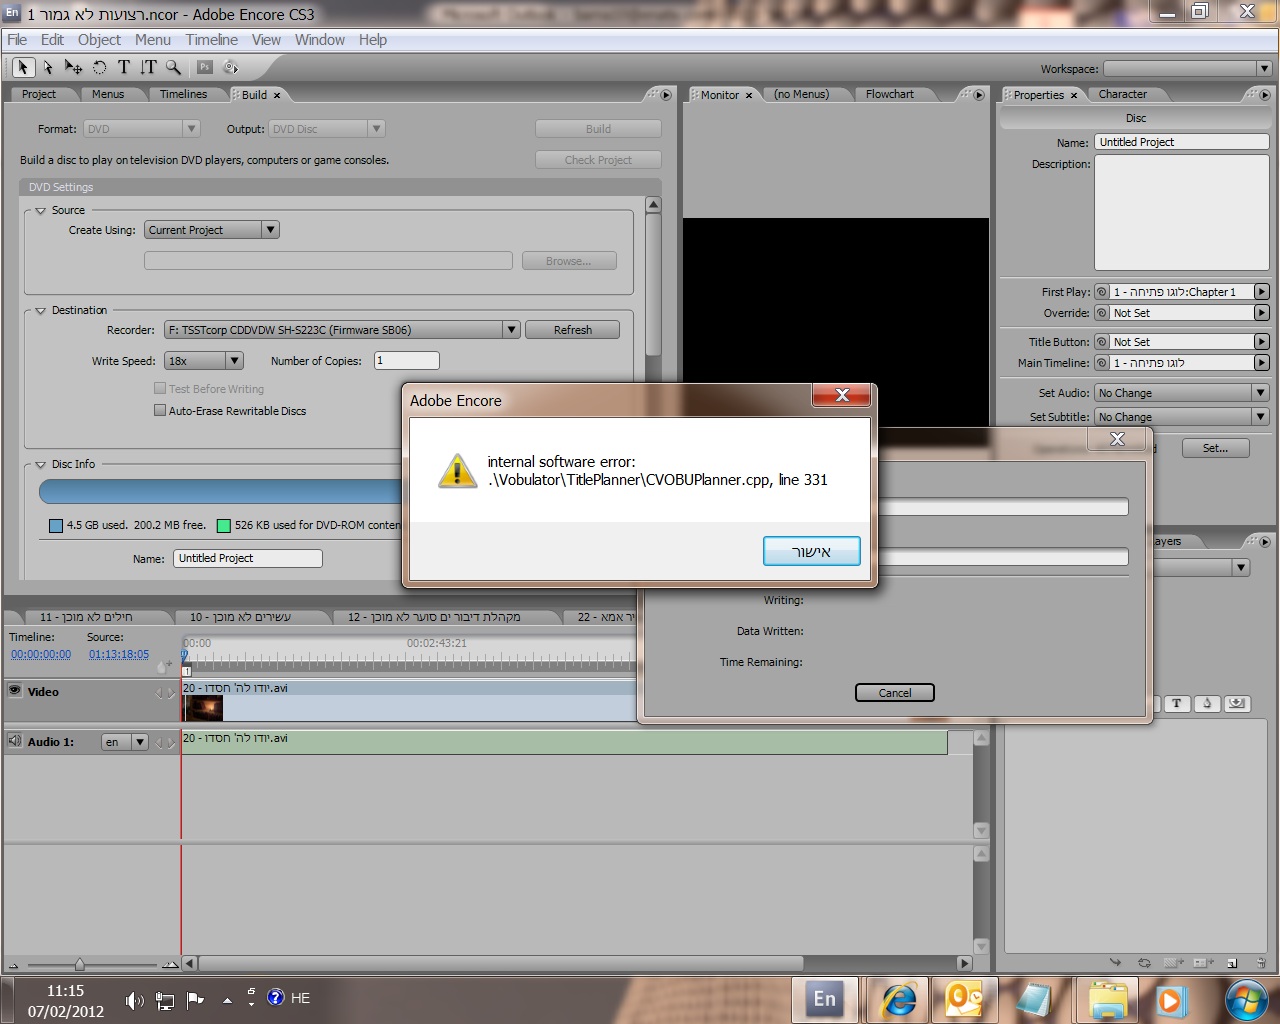This screenshot has height=1024, width=1280.
Task: Click Main Timeline pickwhip spiral icon
Action: (1102, 363)
